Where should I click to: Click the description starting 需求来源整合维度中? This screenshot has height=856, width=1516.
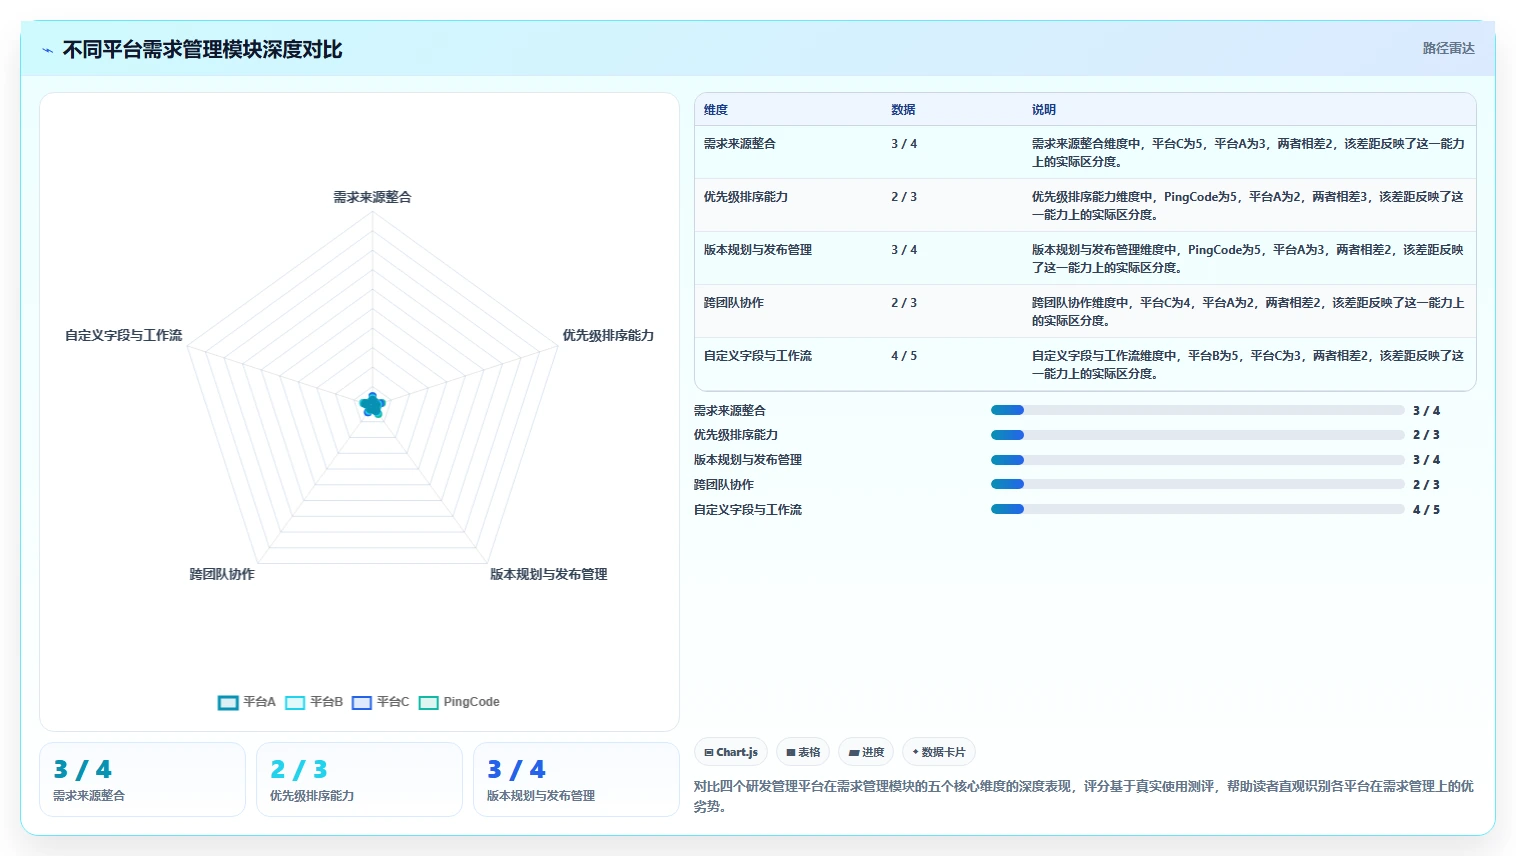tap(1248, 153)
